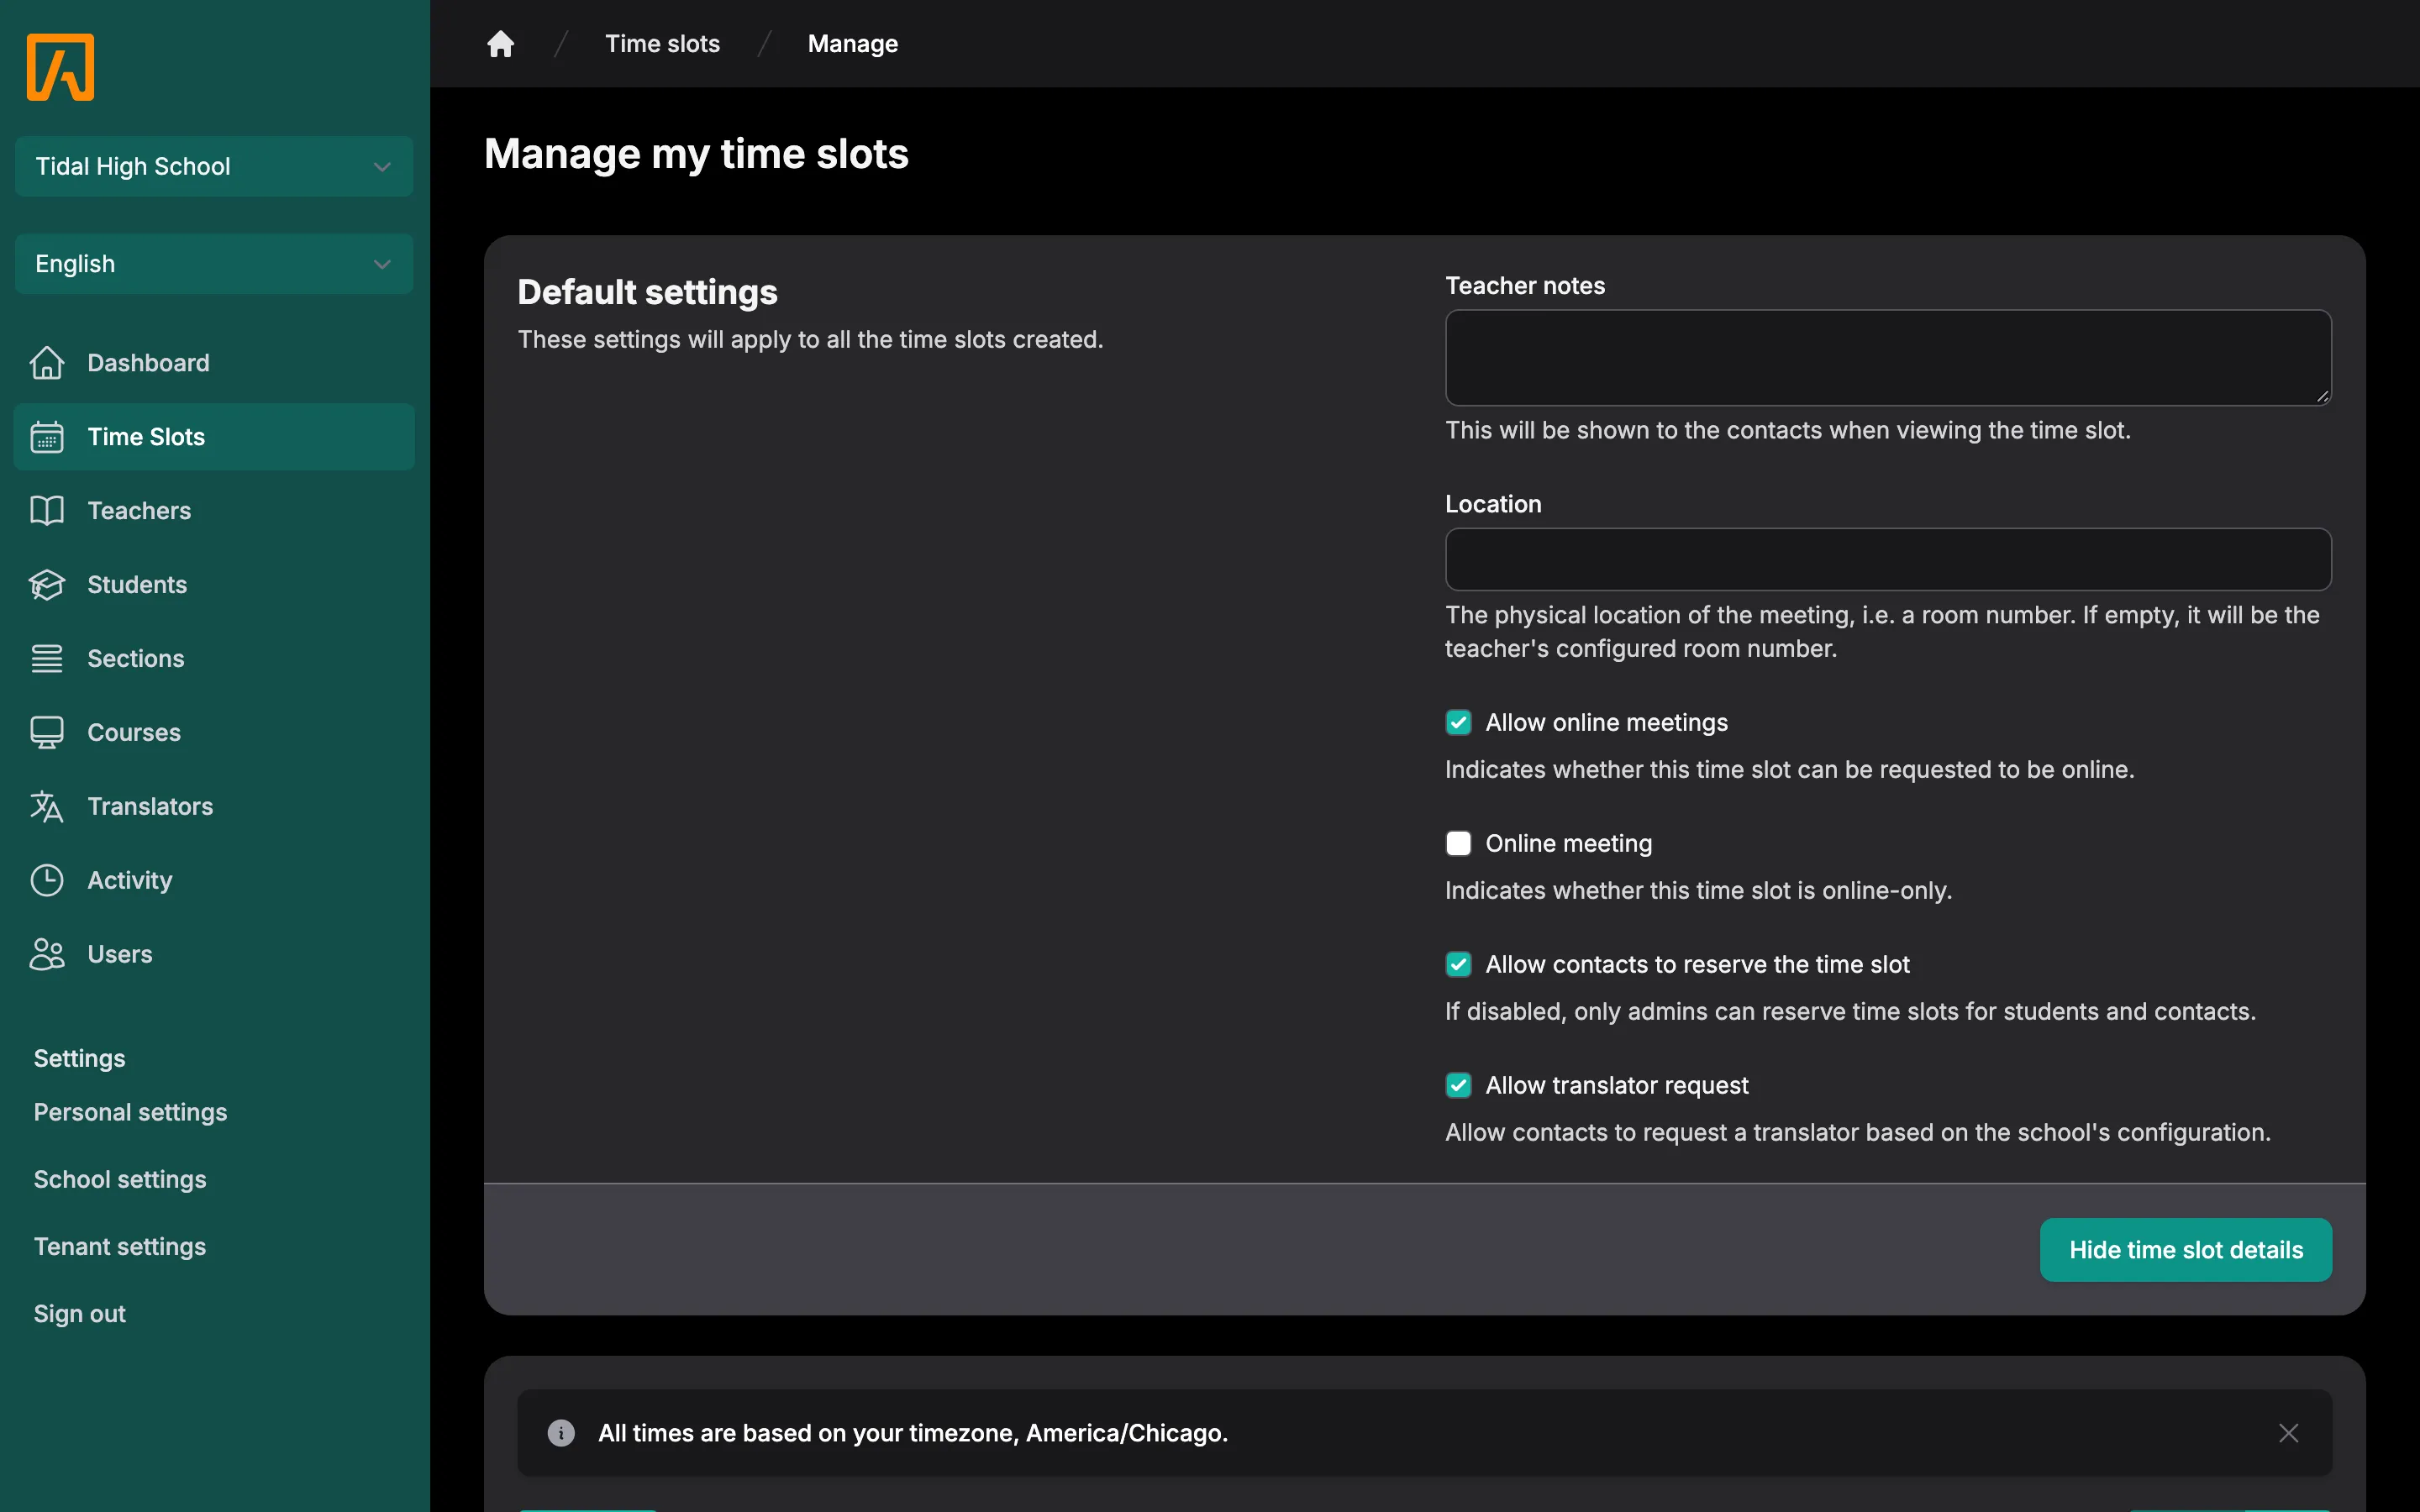
Task: Open the Tidal High School dropdown
Action: 214,166
